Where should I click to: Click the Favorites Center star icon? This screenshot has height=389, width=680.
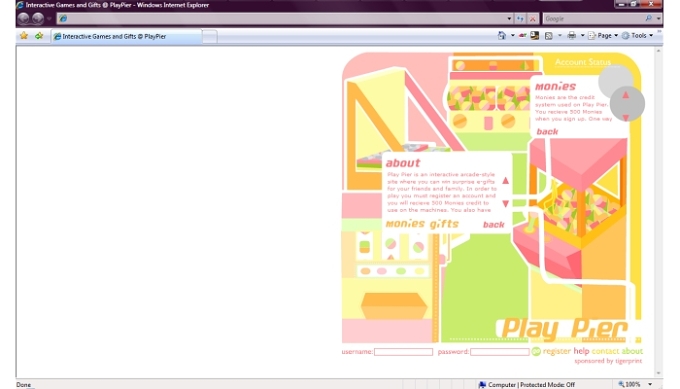coord(24,36)
